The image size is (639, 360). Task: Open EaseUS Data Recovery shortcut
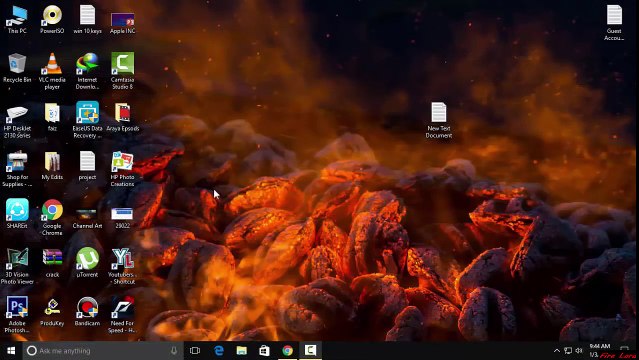(x=87, y=120)
